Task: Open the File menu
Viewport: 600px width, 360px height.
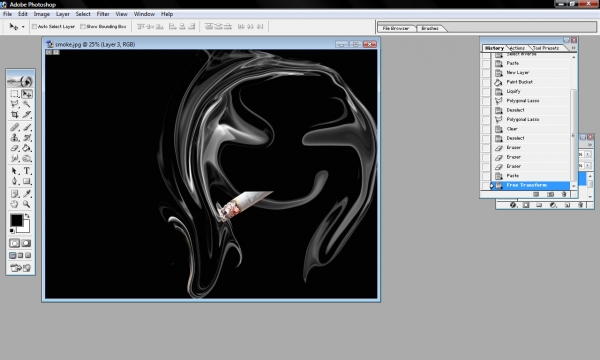Action: coord(7,14)
